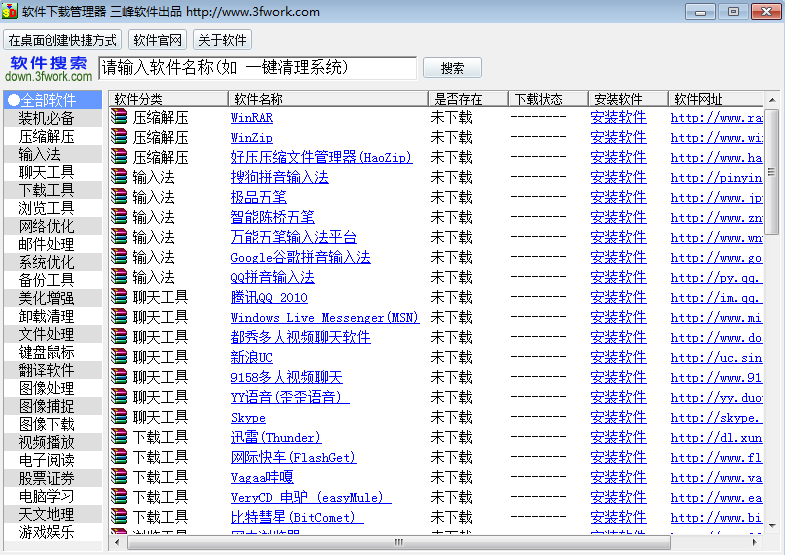Image resolution: width=785 pixels, height=555 pixels.
Task: Focus the software search input field
Action: point(257,68)
